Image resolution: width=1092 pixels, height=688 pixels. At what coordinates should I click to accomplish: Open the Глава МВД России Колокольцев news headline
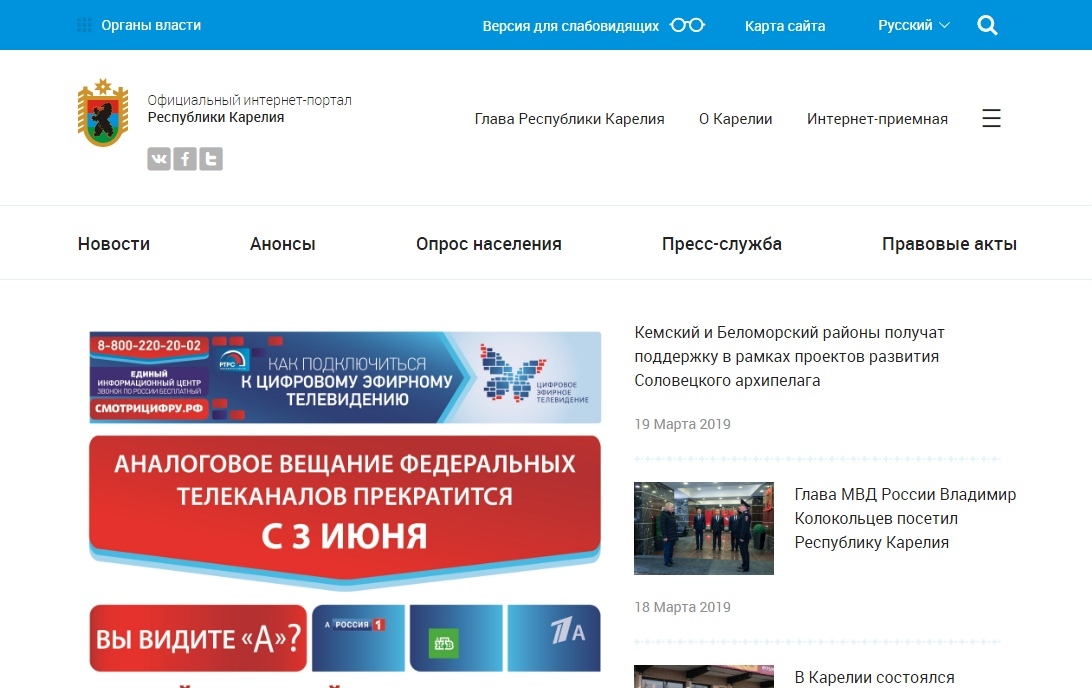905,518
